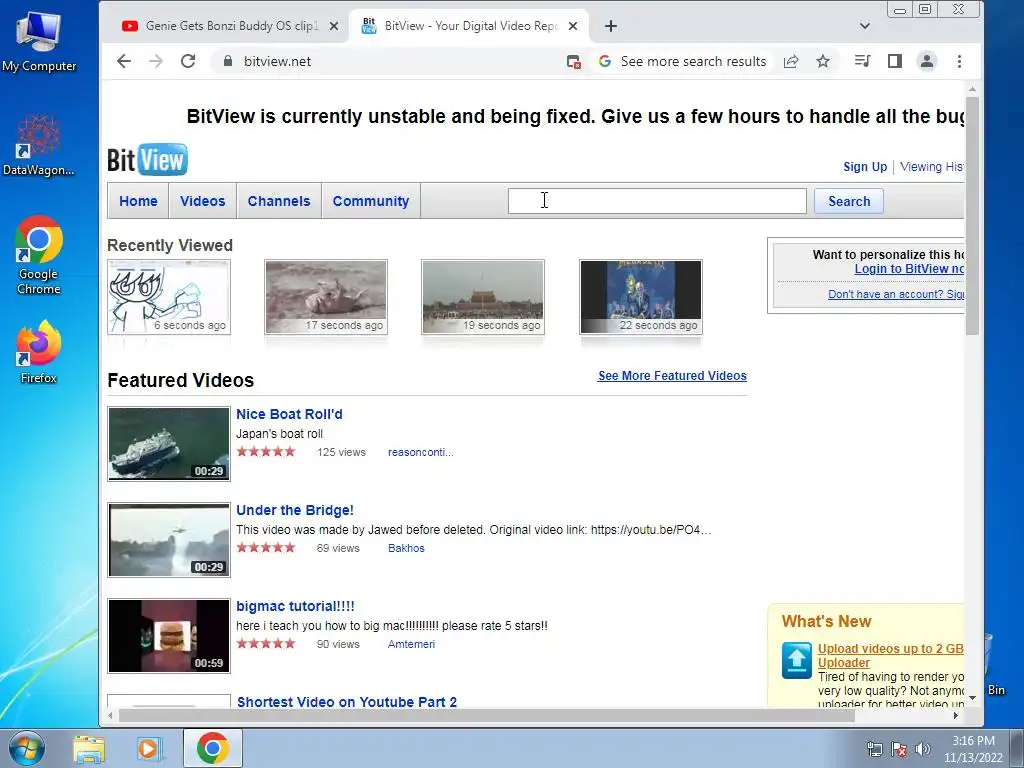Reload the BitView page
1024x768 pixels.
188,61
